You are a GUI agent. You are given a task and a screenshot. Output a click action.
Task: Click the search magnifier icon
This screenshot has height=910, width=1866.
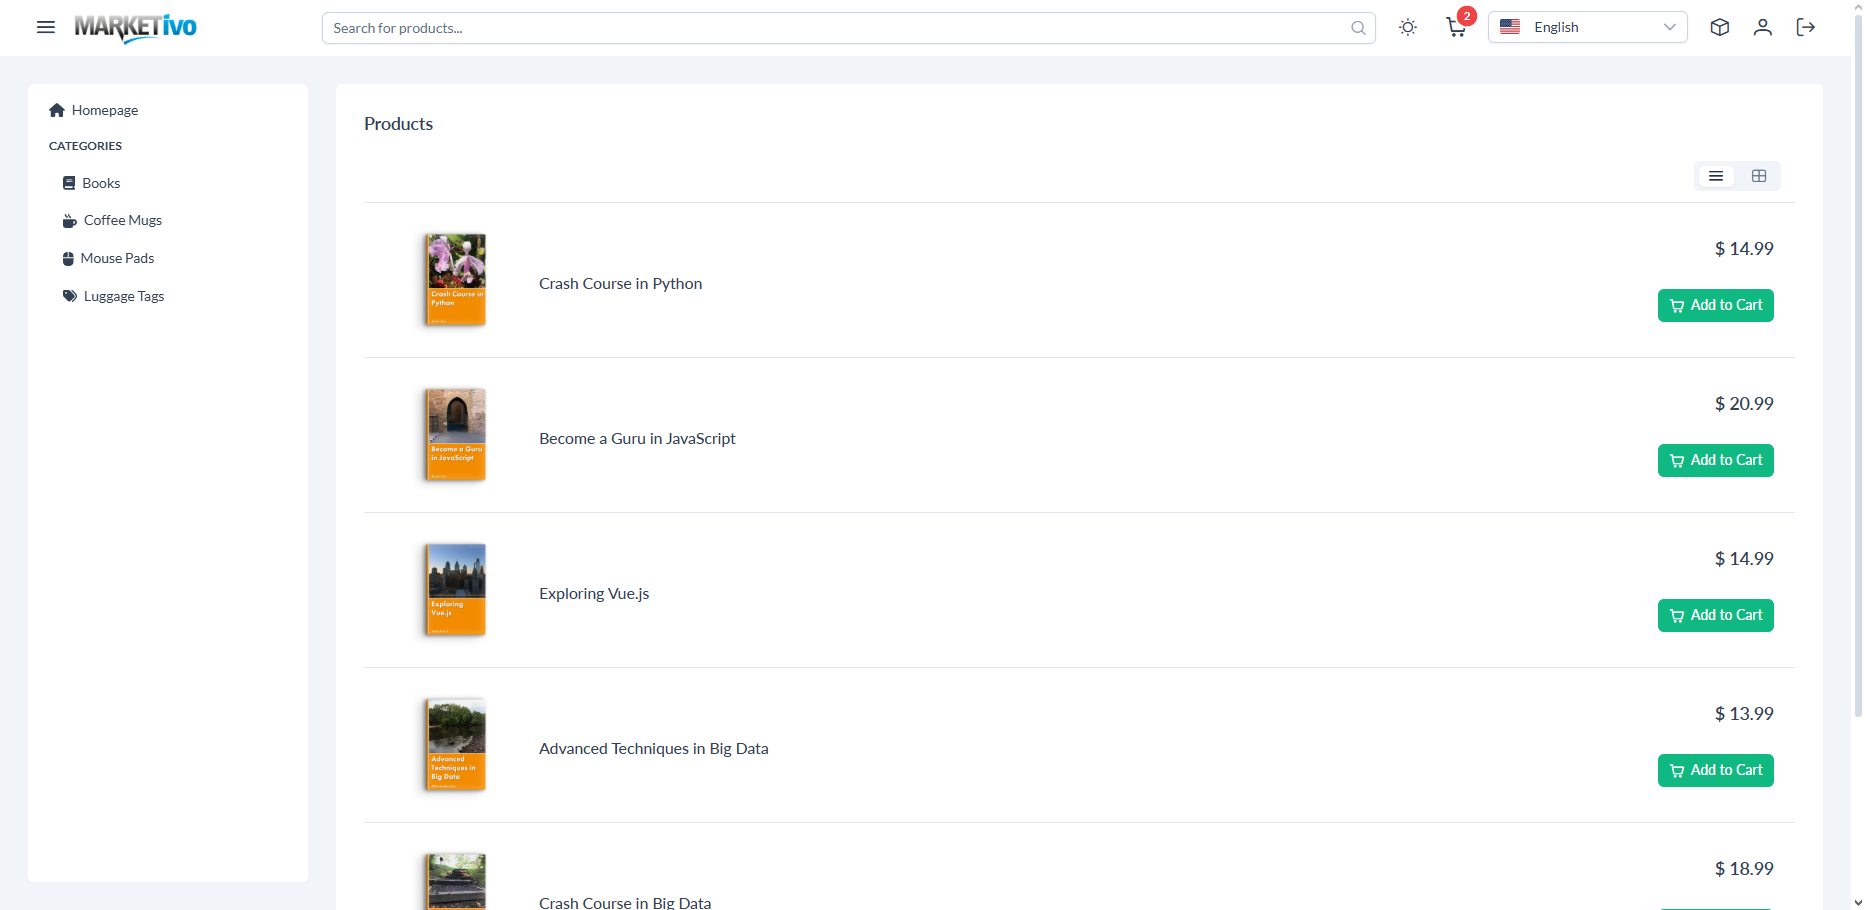[x=1358, y=28]
